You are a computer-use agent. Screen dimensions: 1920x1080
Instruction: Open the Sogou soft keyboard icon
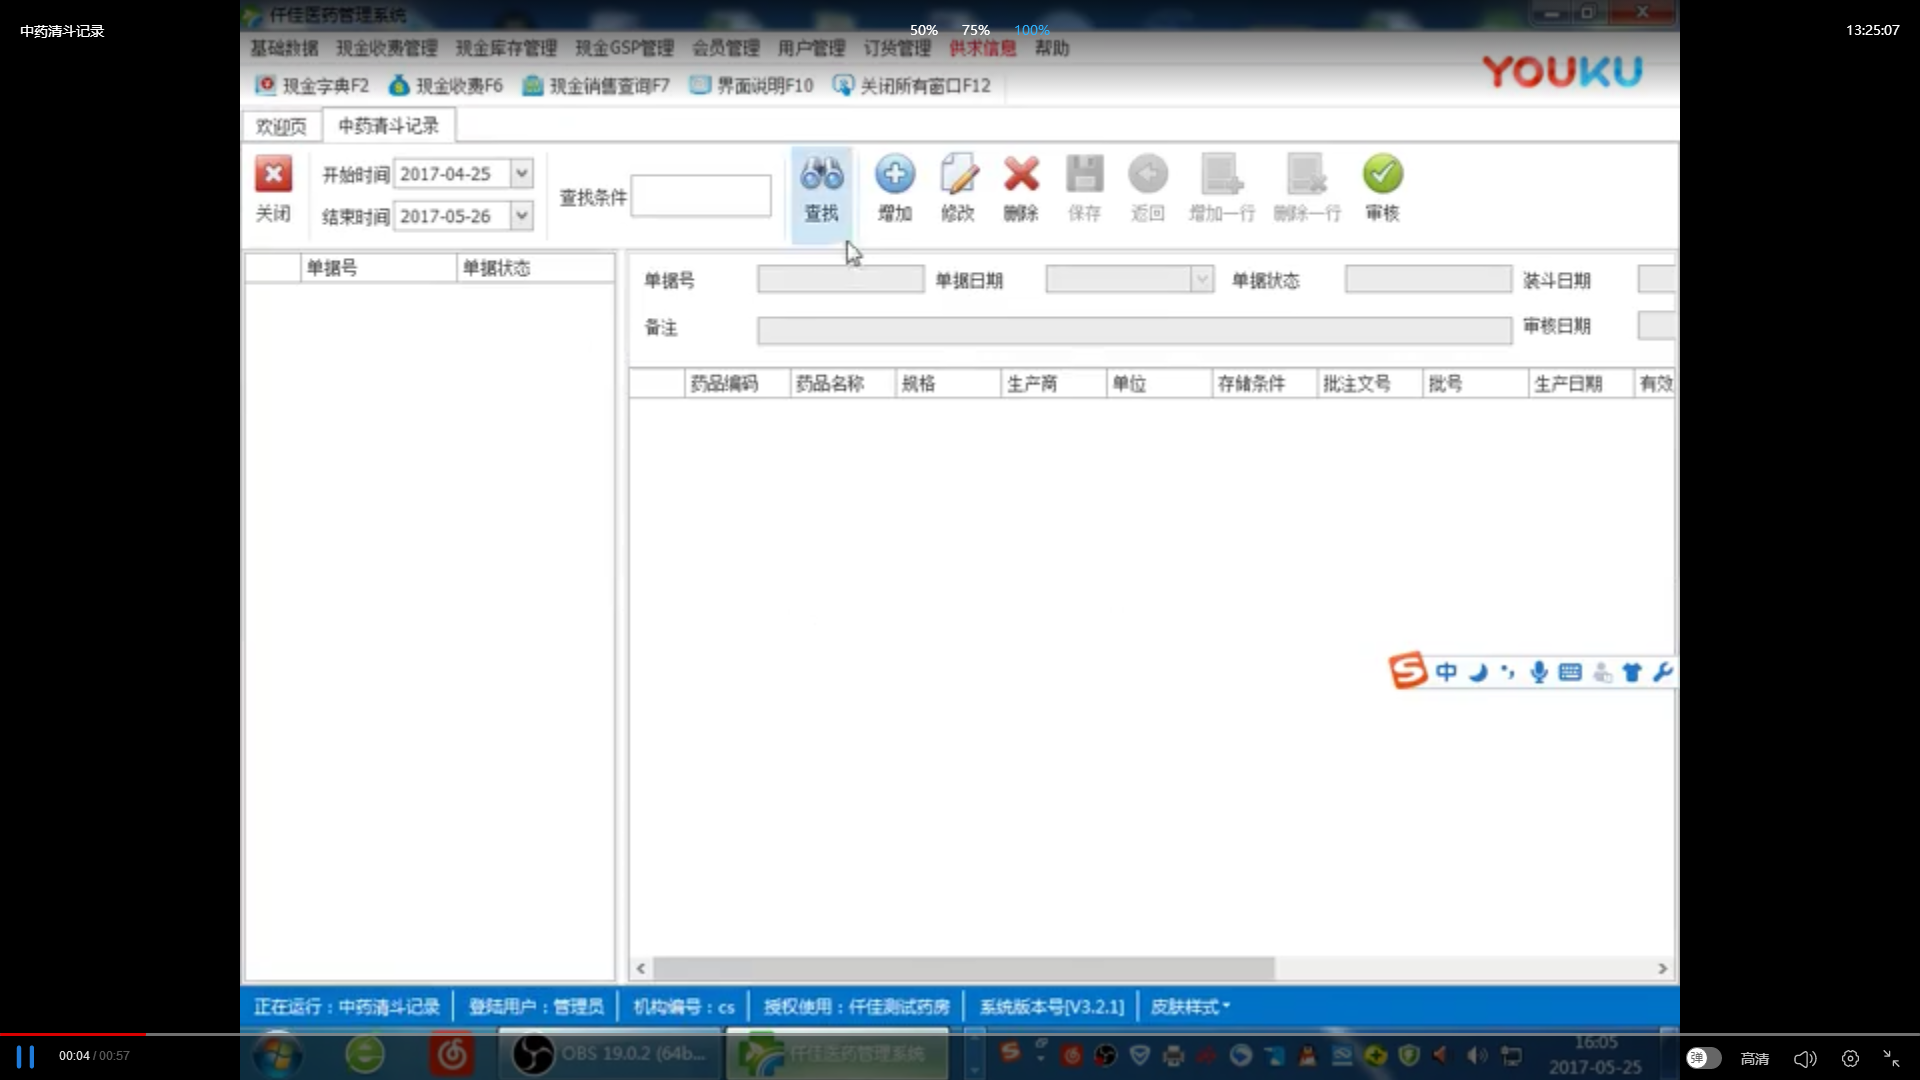click(1570, 672)
